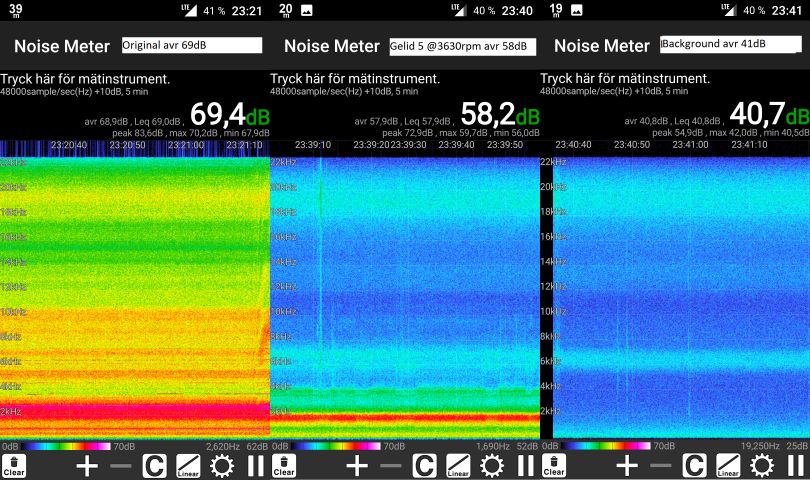Screen dimensions: 810x480
Task: Pause measurement in the Background 41dB panel
Action: [796, 466]
